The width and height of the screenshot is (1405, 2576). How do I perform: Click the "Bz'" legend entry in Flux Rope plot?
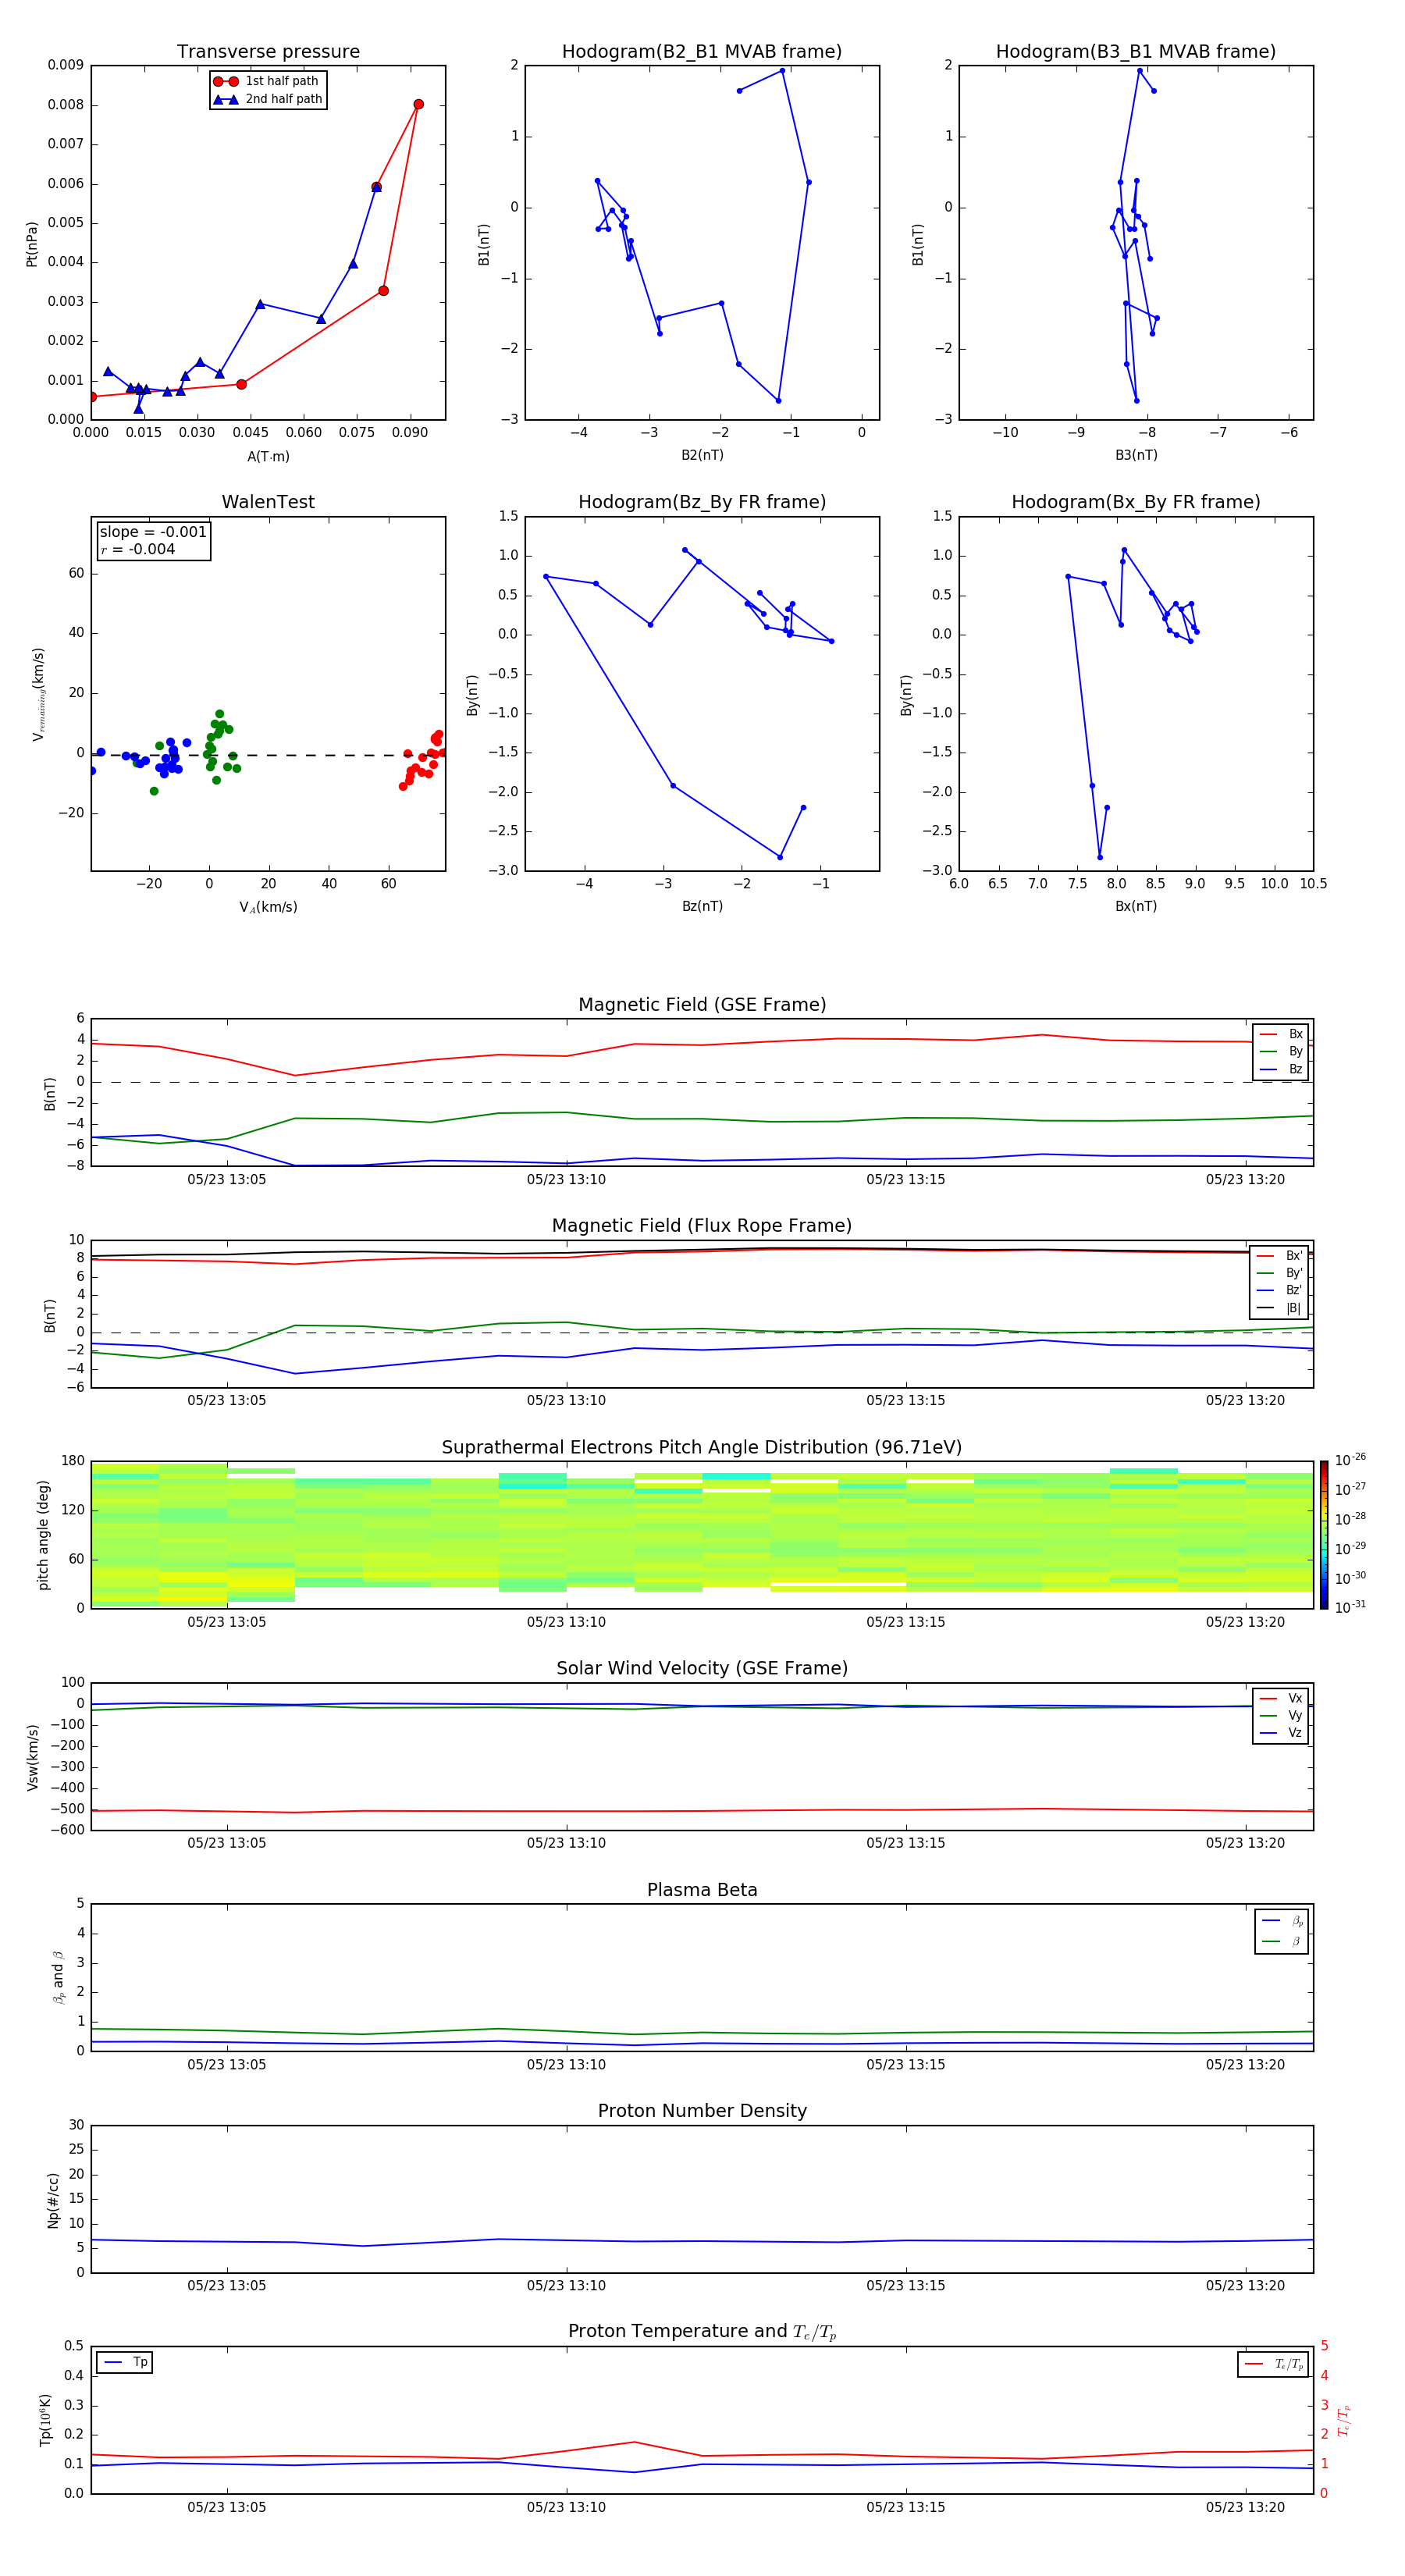coord(1279,1290)
